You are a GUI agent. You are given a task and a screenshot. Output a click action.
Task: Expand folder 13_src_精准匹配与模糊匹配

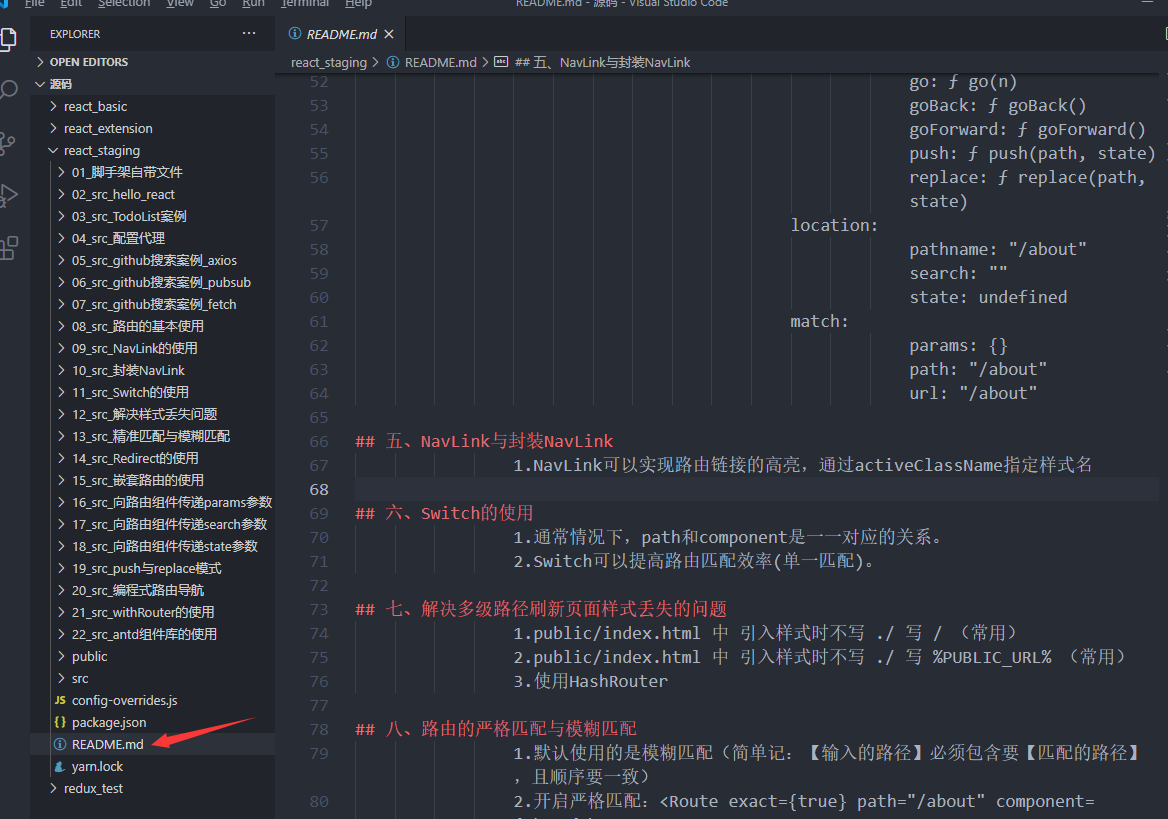tap(61, 436)
